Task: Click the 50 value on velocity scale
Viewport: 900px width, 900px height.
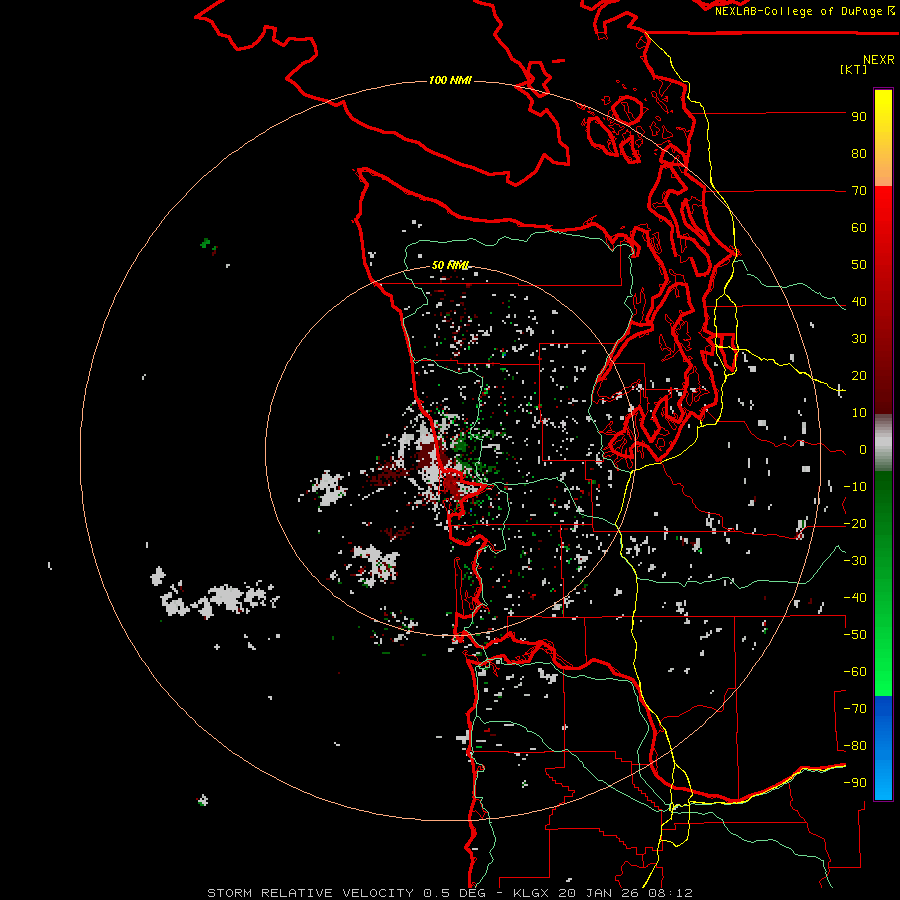Action: [859, 265]
